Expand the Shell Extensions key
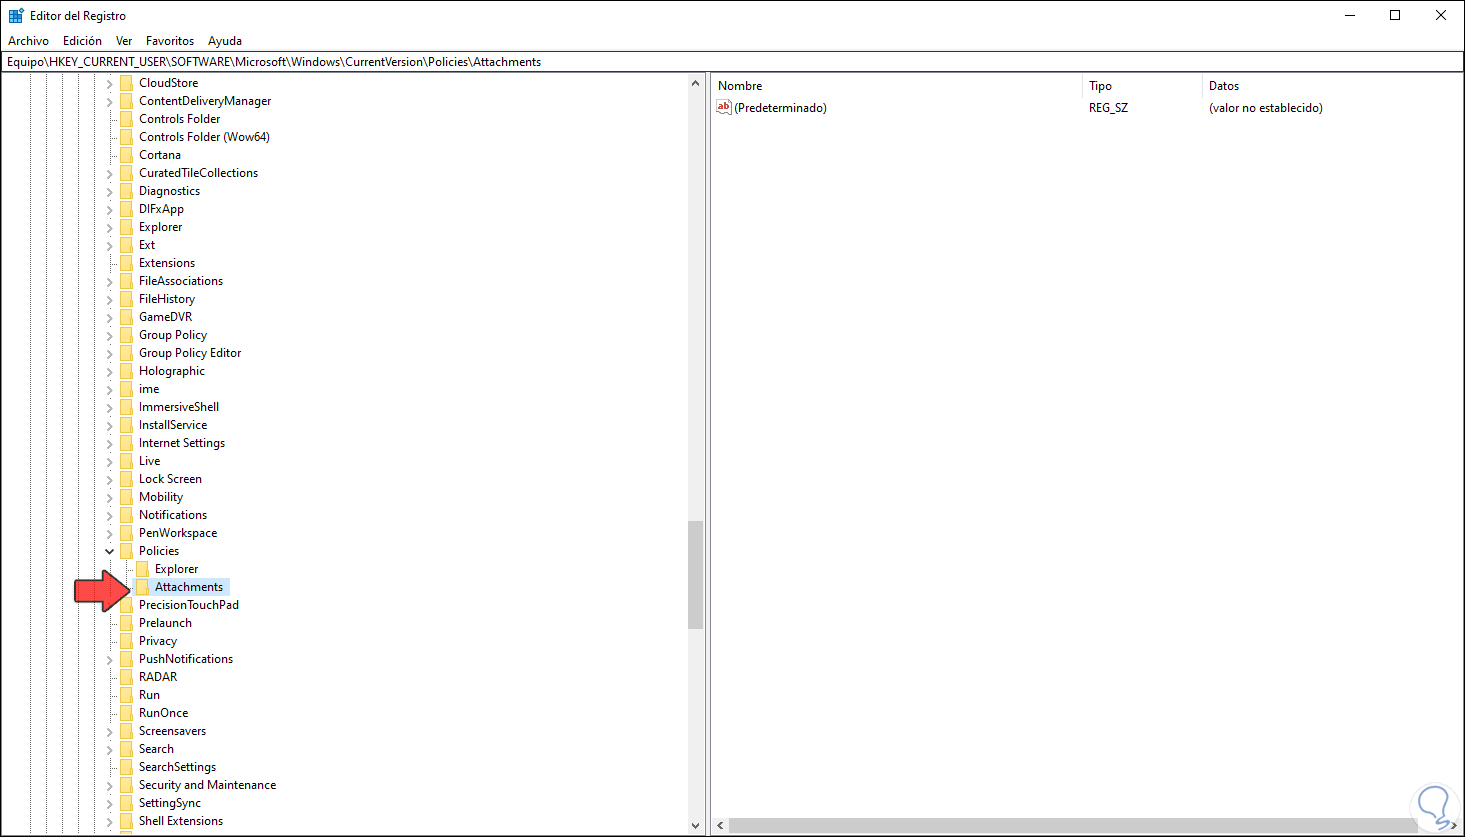Viewport: 1465px width, 837px height. [x=110, y=821]
